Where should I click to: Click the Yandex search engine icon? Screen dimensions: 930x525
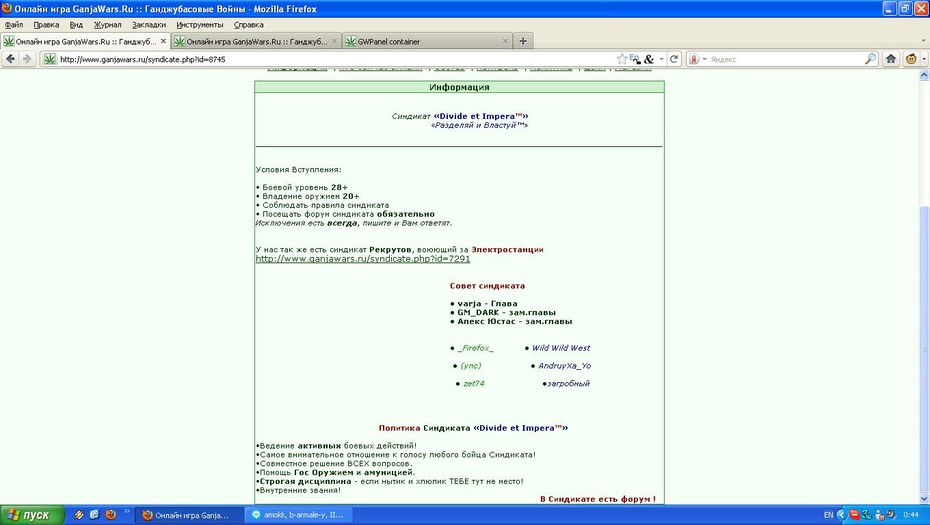(x=693, y=59)
